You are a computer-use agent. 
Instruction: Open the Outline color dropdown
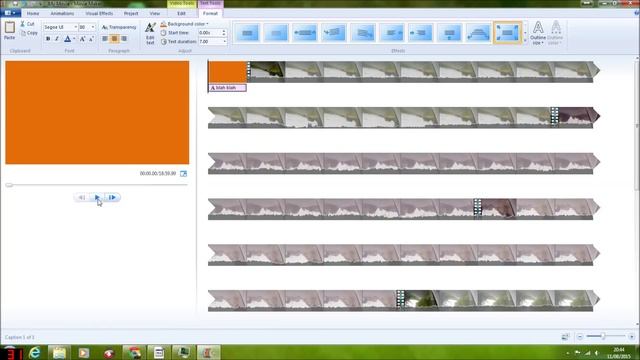[x=555, y=33]
